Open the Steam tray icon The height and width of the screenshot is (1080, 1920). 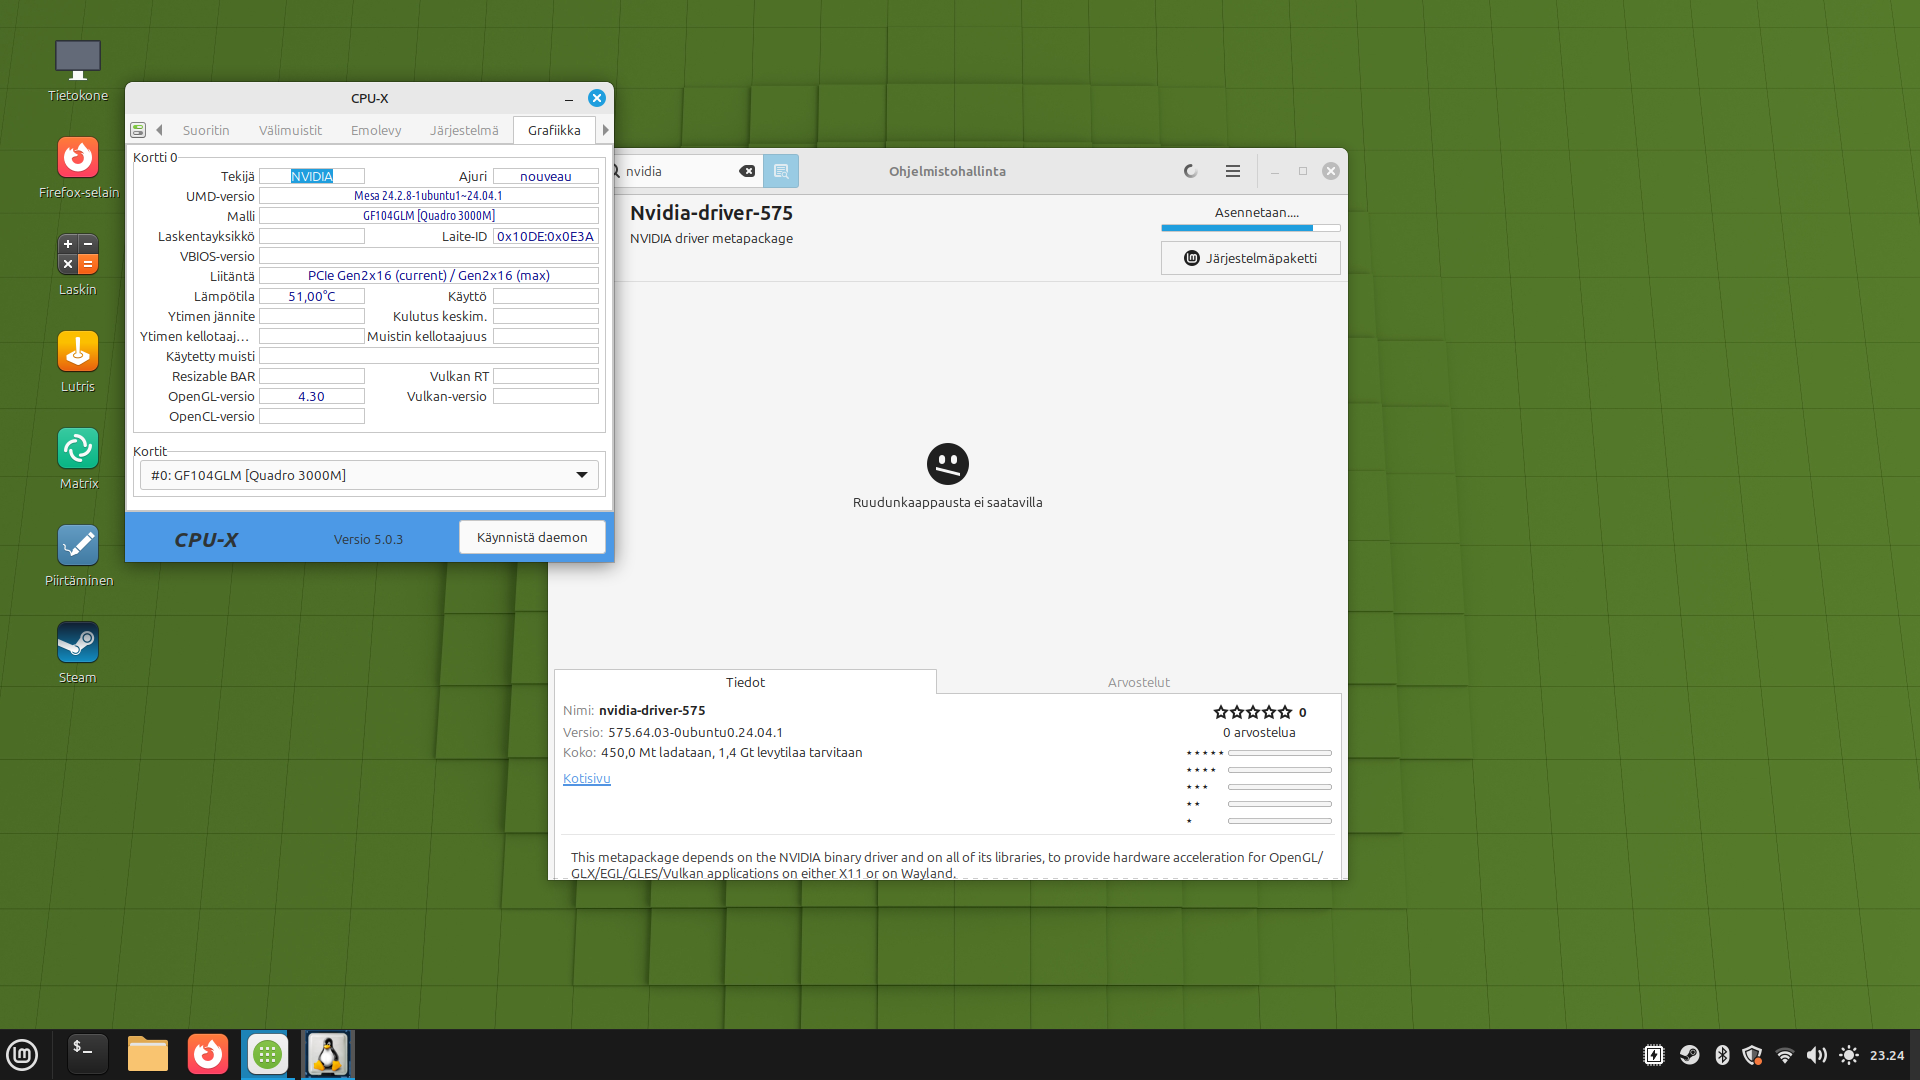pyautogui.click(x=1689, y=1055)
